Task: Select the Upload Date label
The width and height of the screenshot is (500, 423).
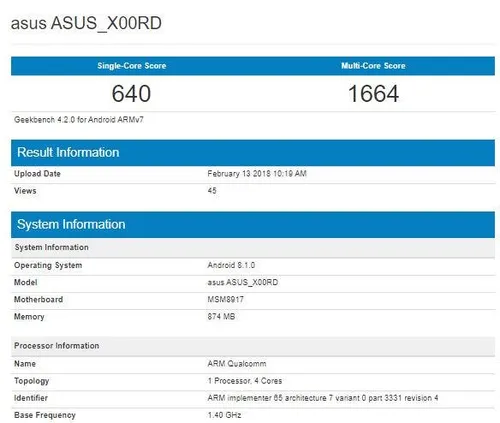Action: pyautogui.click(x=37, y=174)
